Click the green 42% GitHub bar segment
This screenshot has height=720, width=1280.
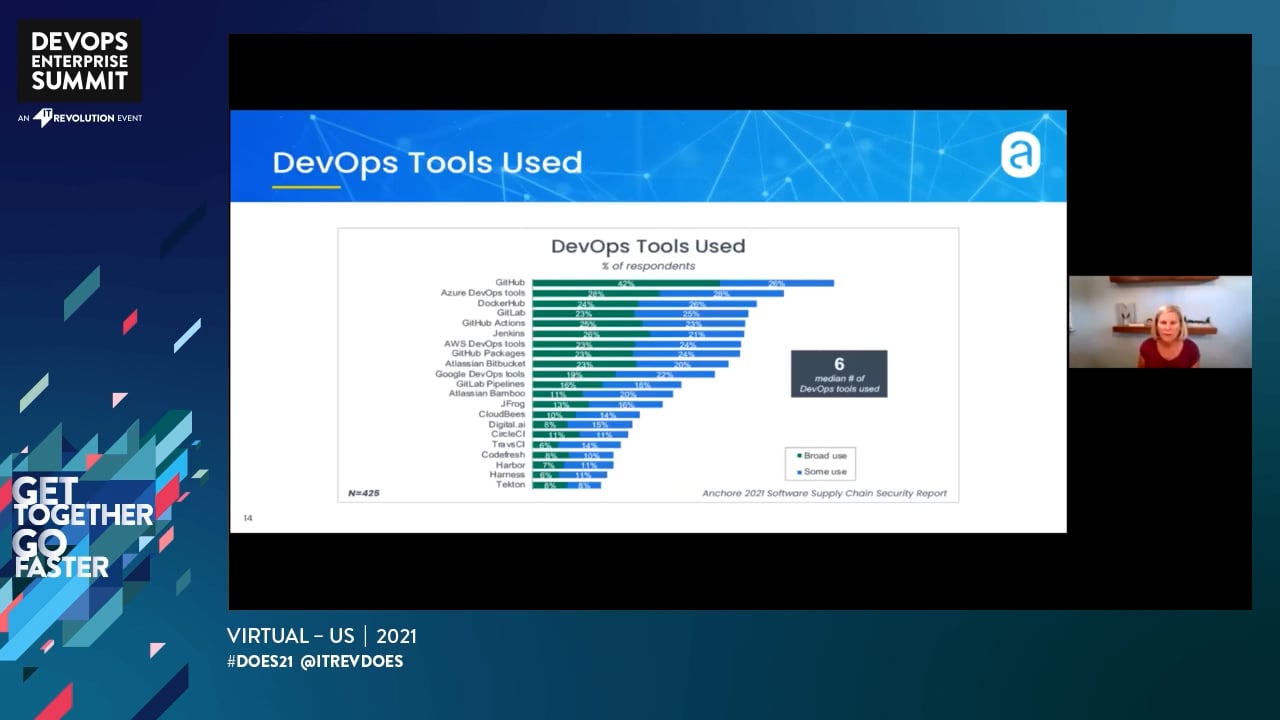[x=625, y=283]
